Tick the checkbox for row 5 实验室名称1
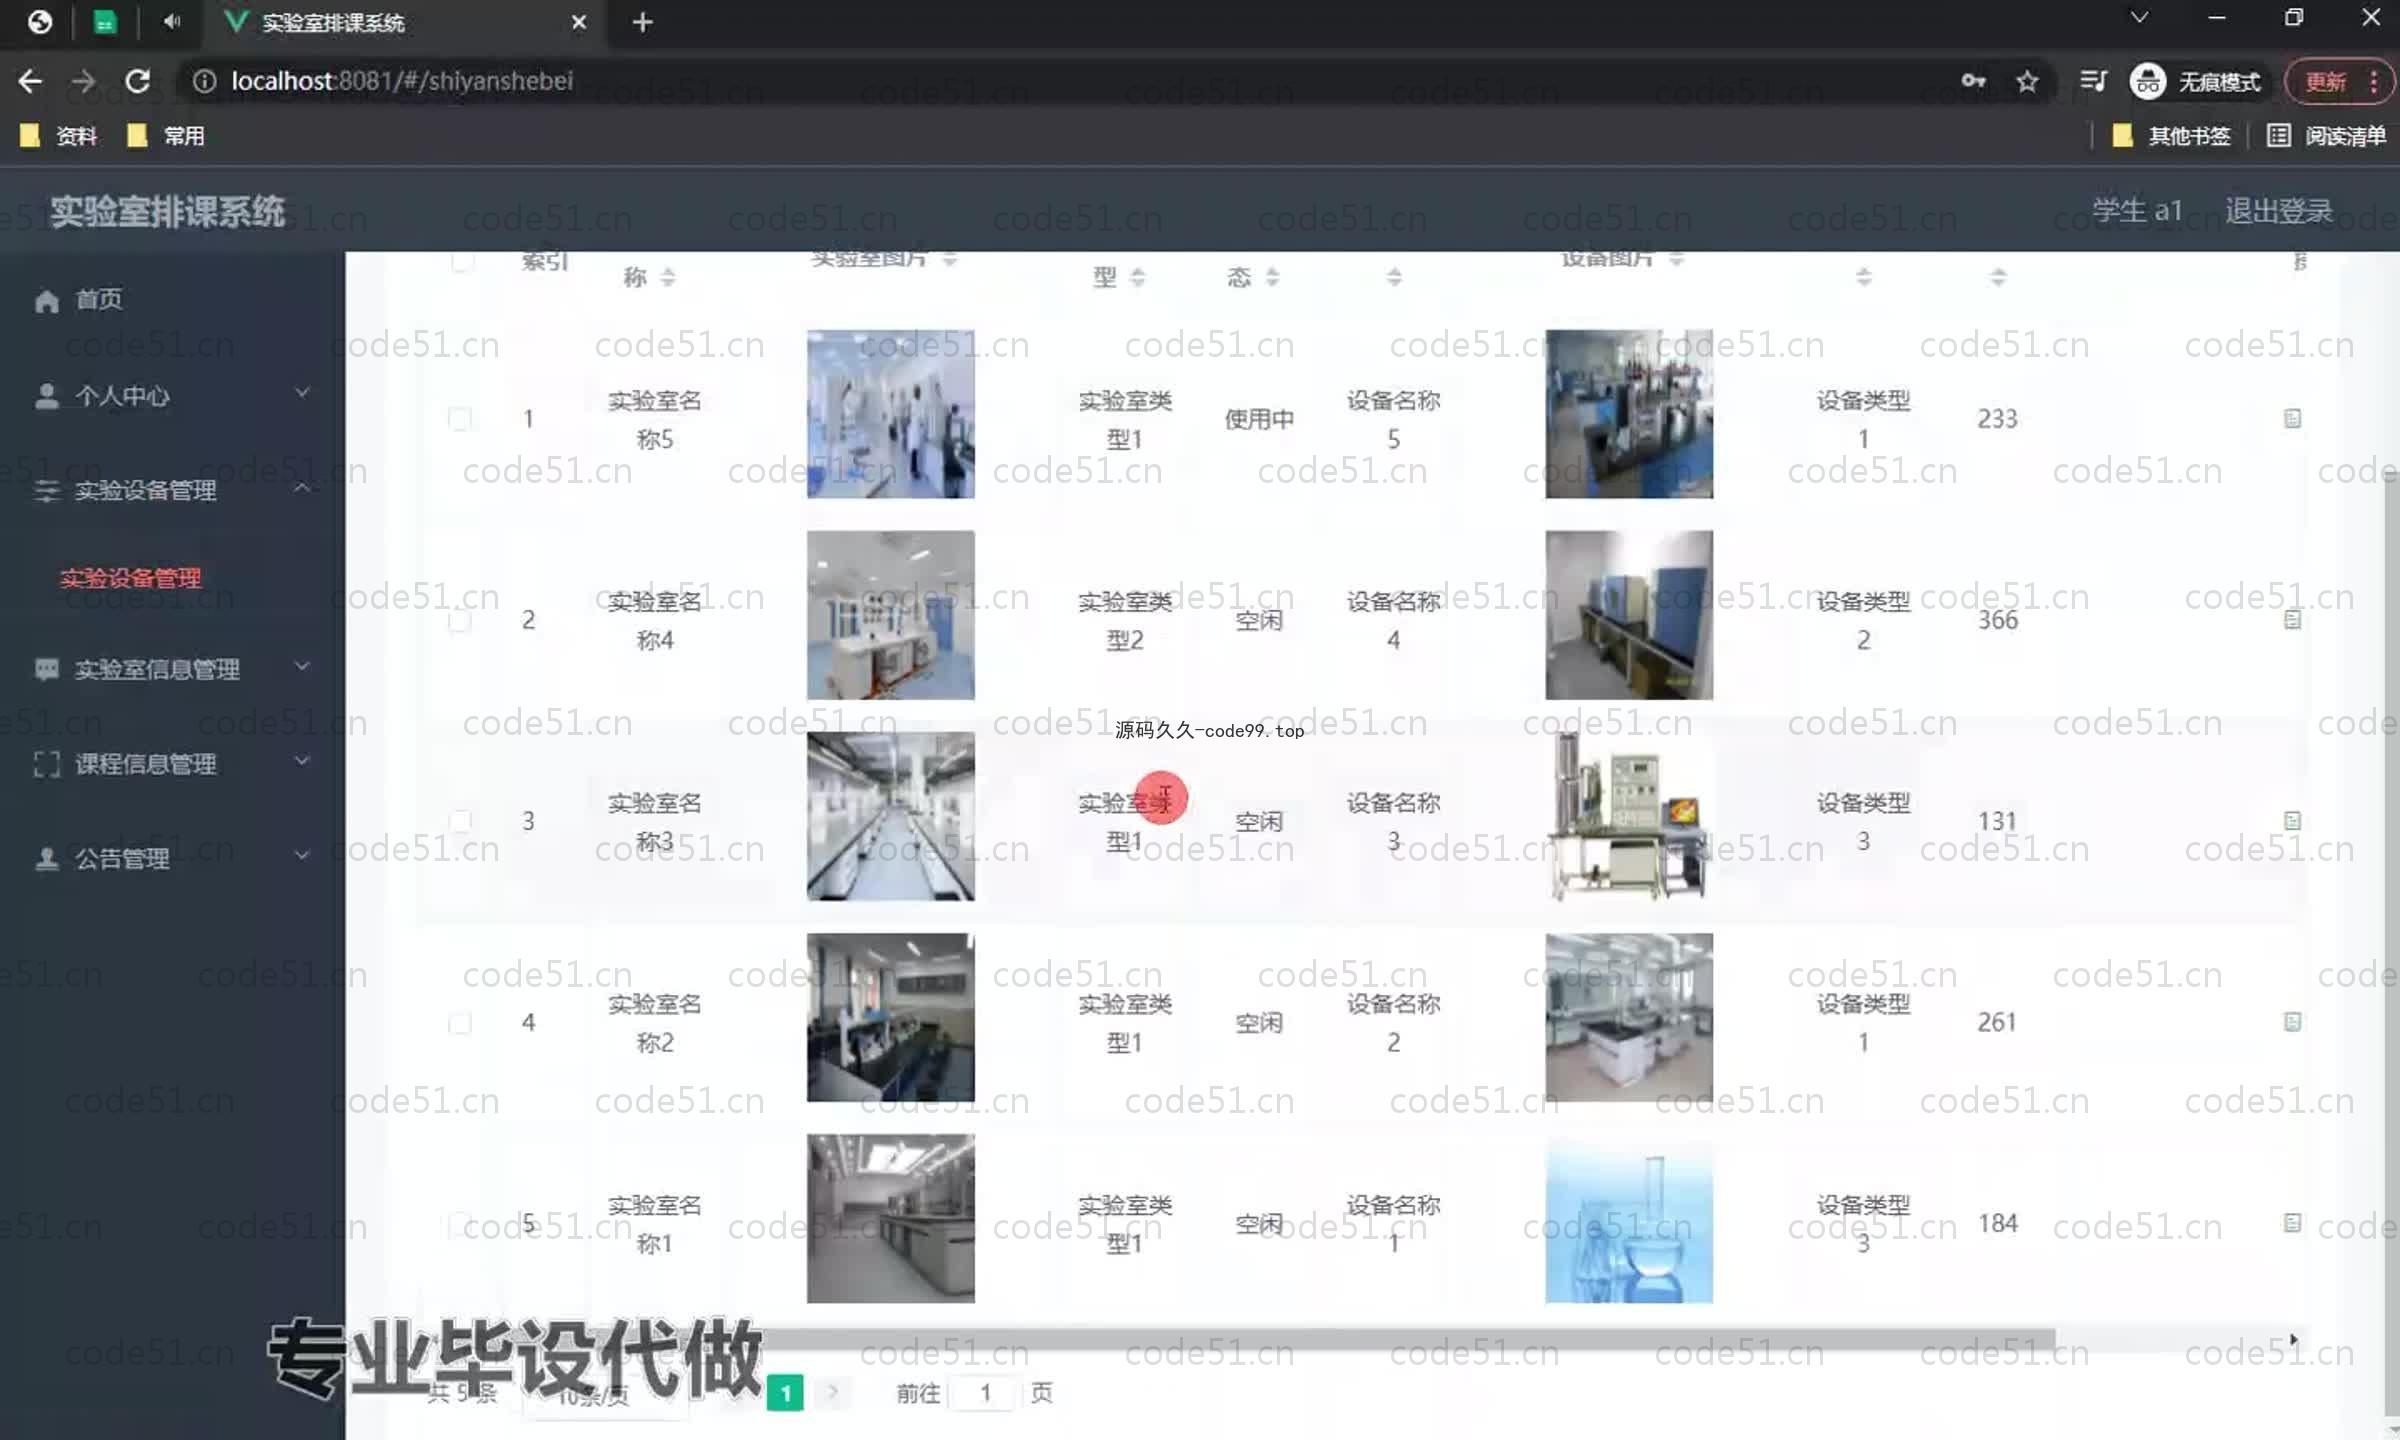Viewport: 2400px width, 1440px height. click(460, 1223)
